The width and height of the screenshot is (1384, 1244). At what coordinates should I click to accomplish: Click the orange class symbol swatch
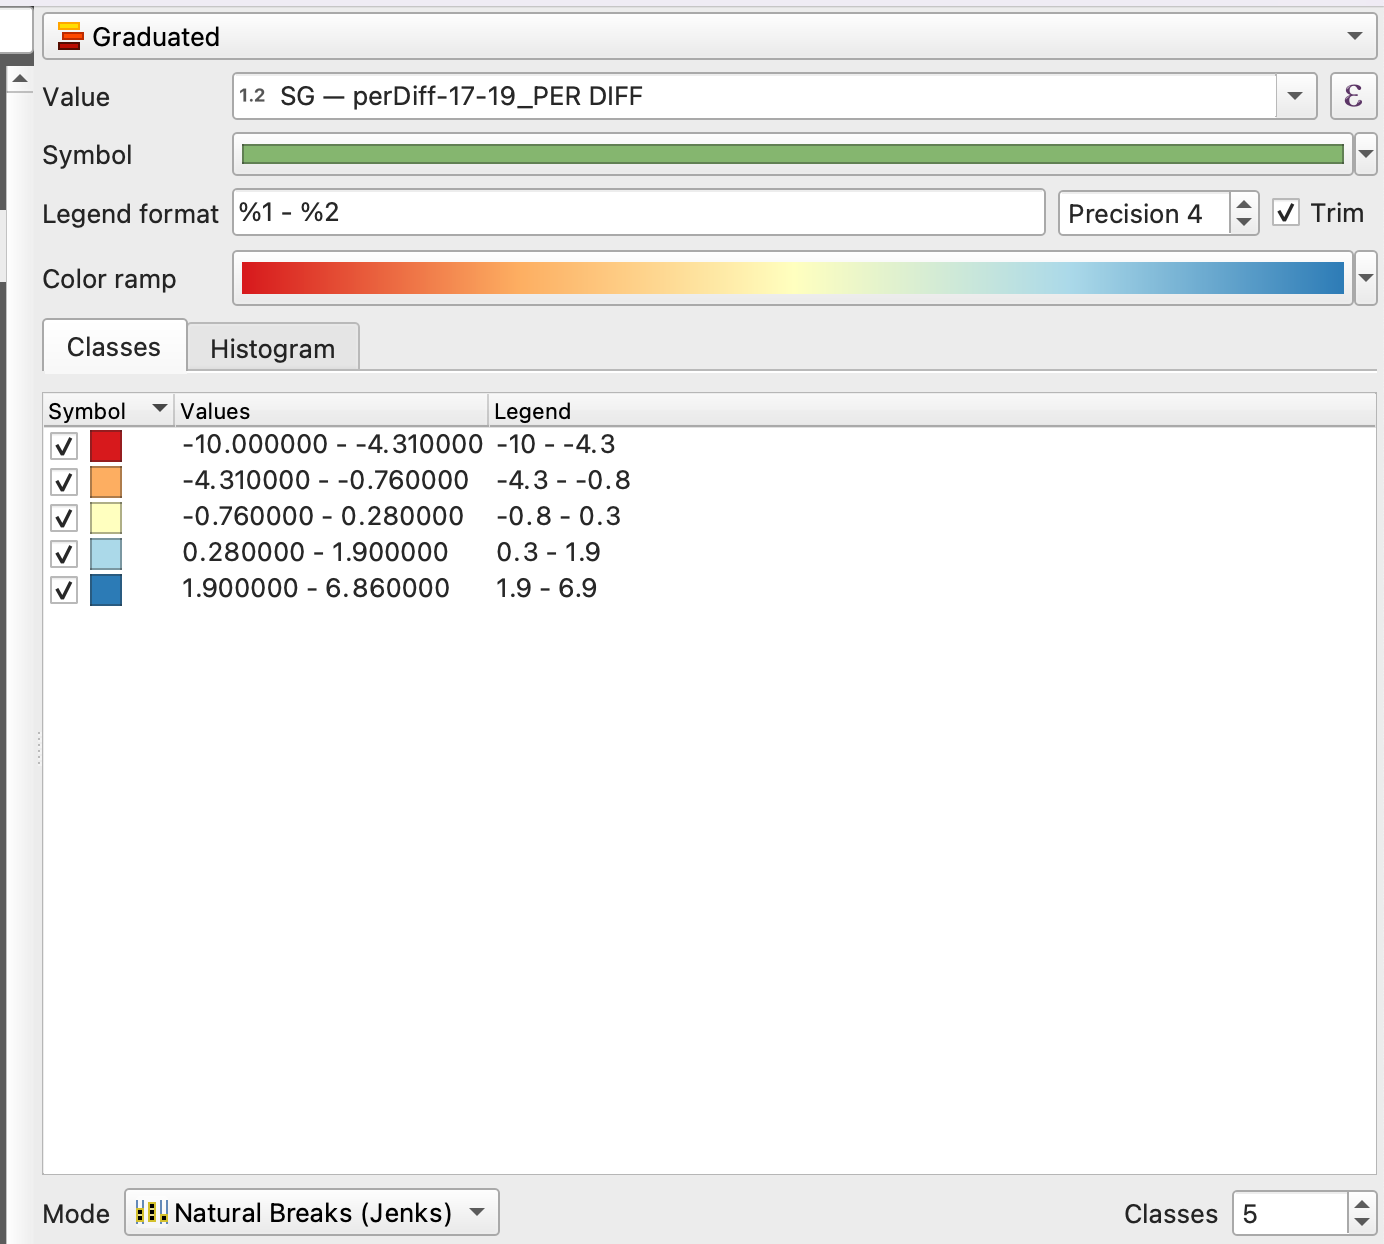[106, 481]
